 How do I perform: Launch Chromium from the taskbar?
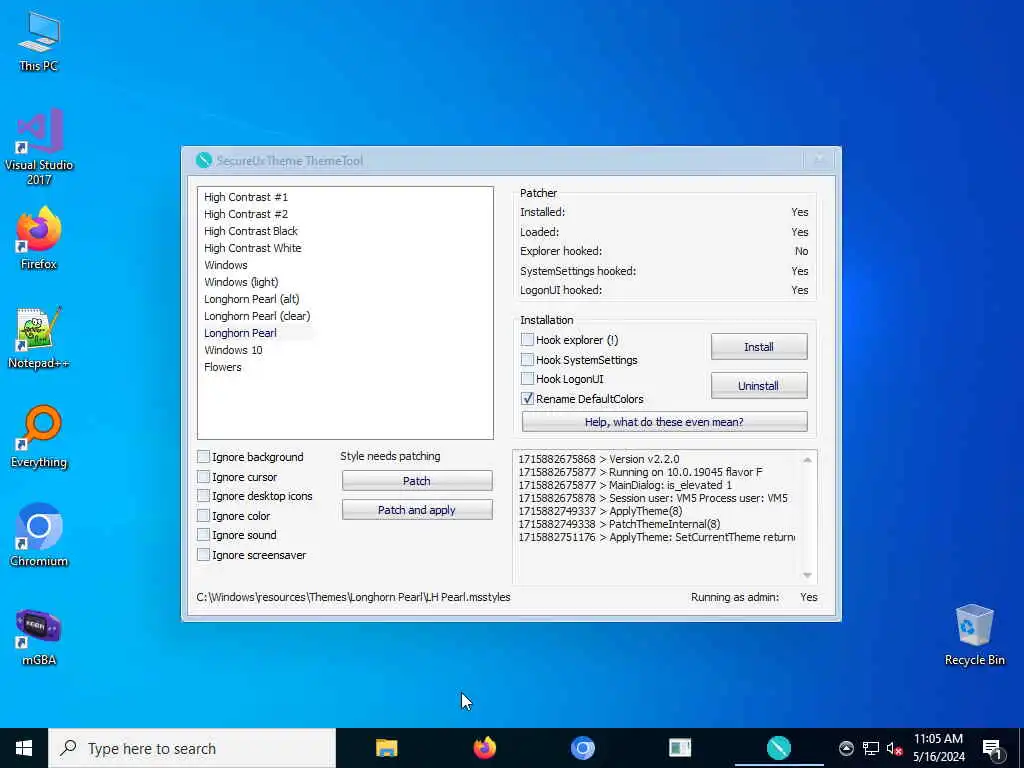583,748
